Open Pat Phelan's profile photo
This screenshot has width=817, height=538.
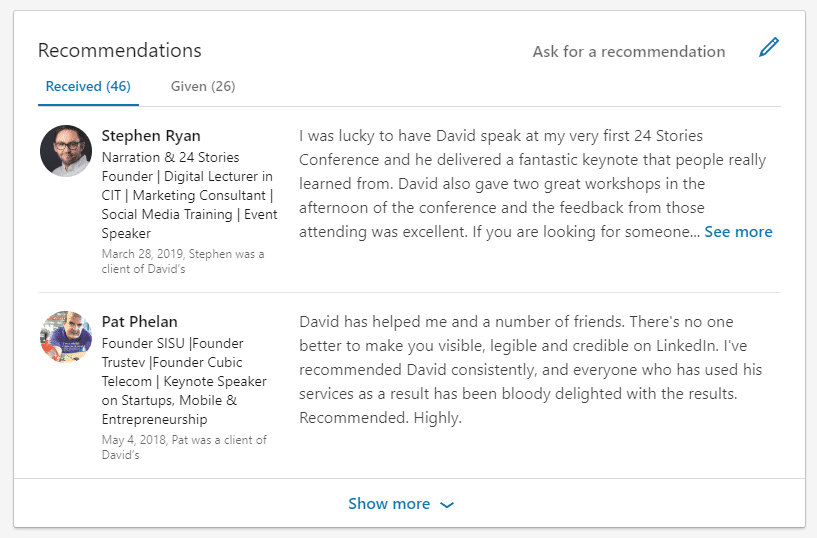[66, 336]
